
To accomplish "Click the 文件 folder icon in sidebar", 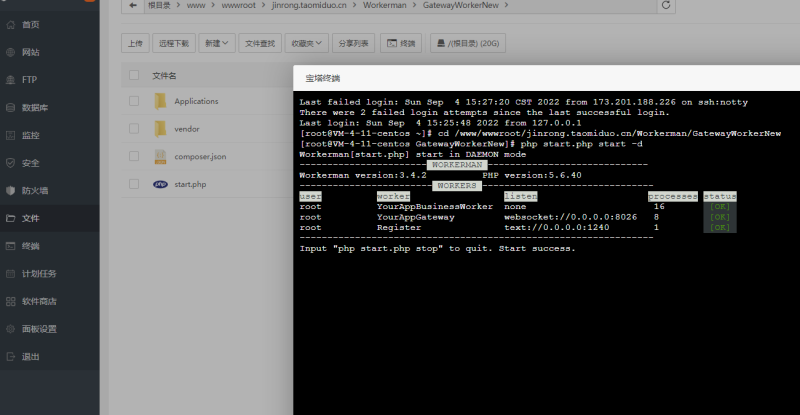I will pos(11,218).
